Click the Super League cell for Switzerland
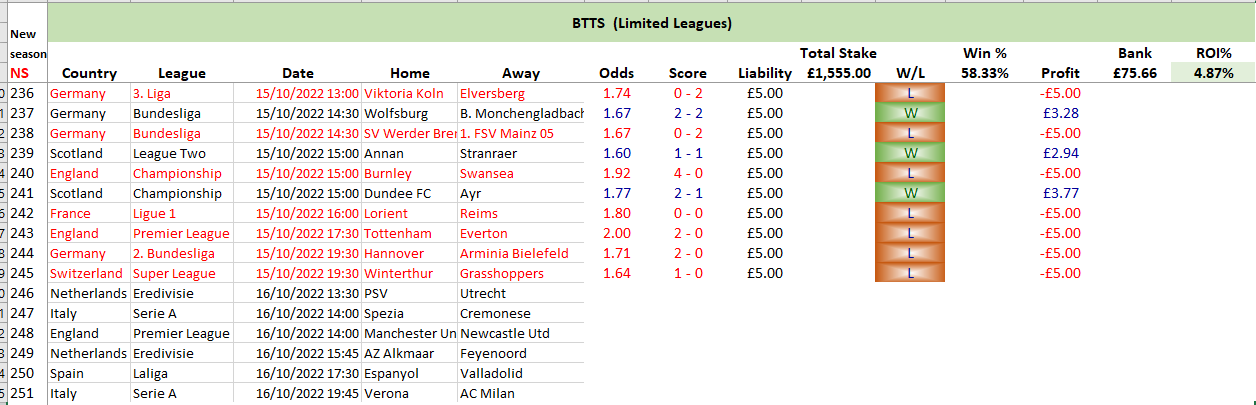This screenshot has width=1256, height=405. [180, 273]
